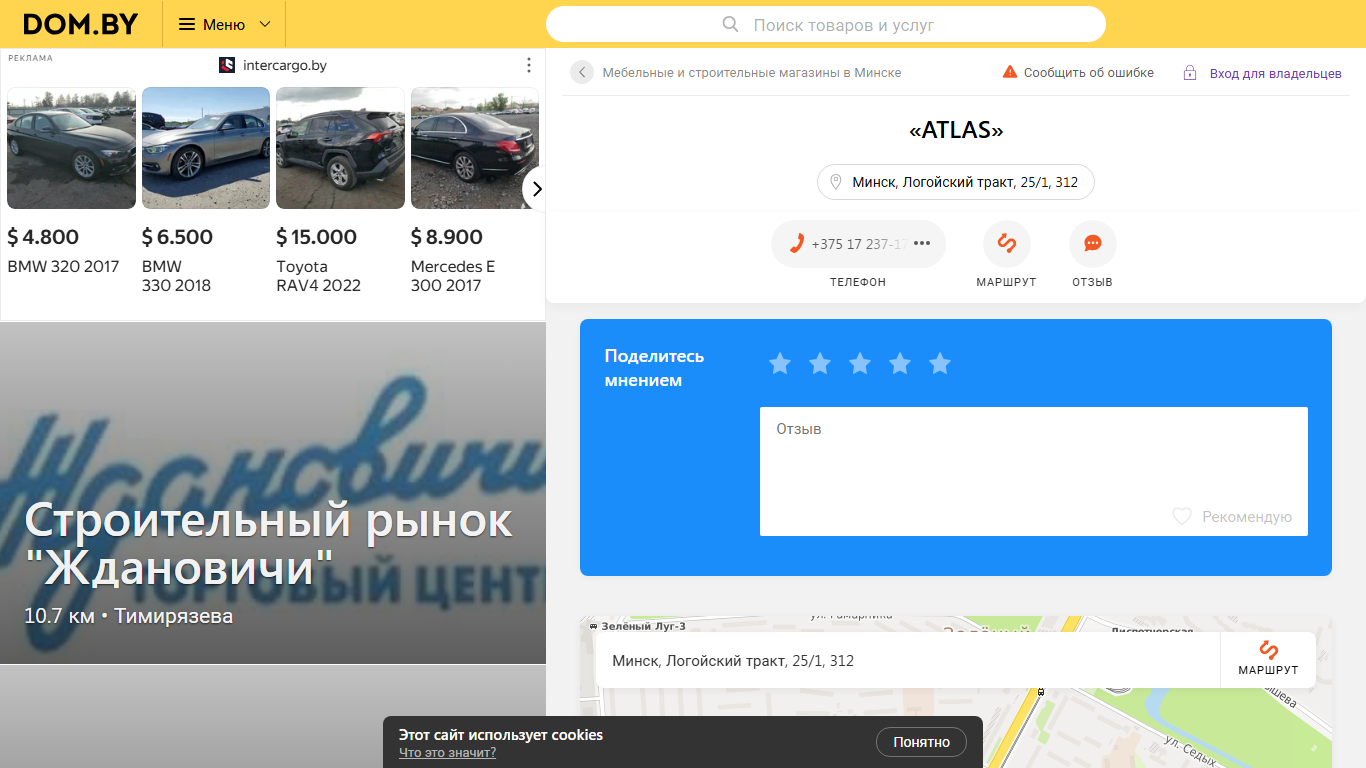Click the «ATLAS» title heading

(x=956, y=130)
